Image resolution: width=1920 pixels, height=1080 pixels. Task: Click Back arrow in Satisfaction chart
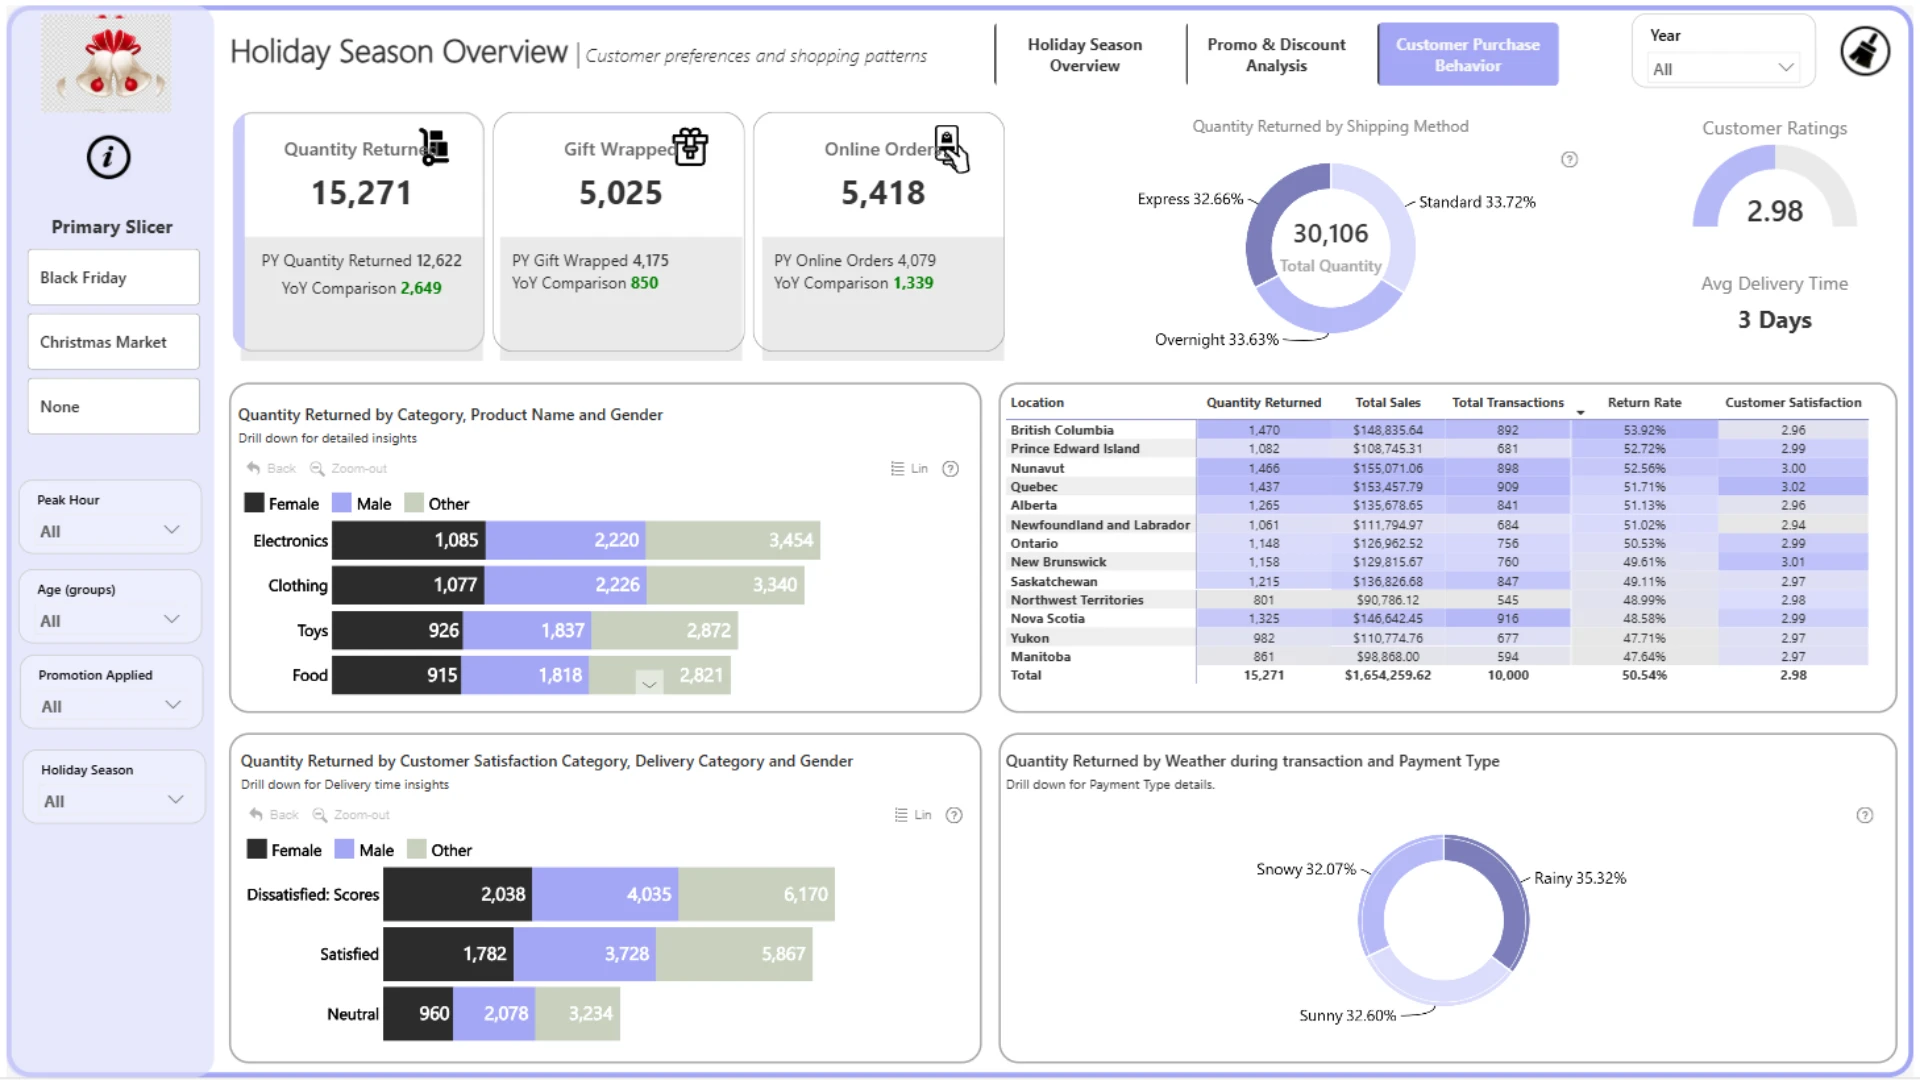coord(274,815)
